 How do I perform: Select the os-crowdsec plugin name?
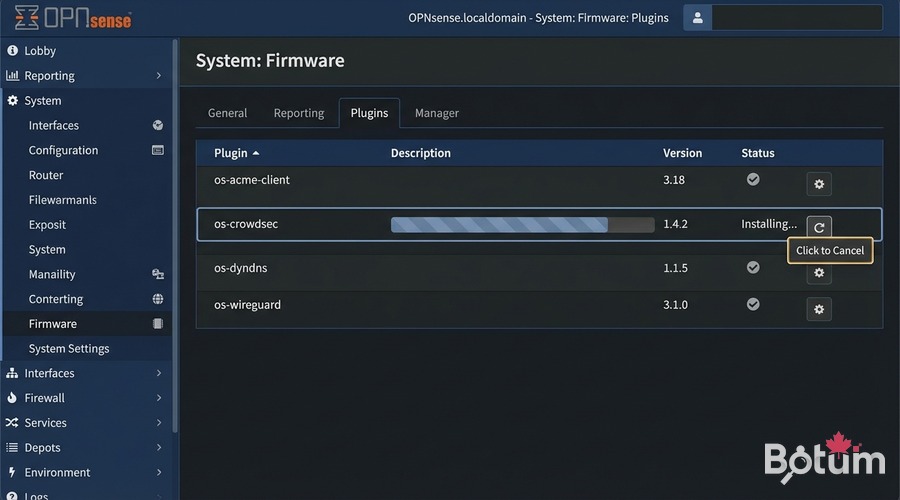(x=246, y=224)
